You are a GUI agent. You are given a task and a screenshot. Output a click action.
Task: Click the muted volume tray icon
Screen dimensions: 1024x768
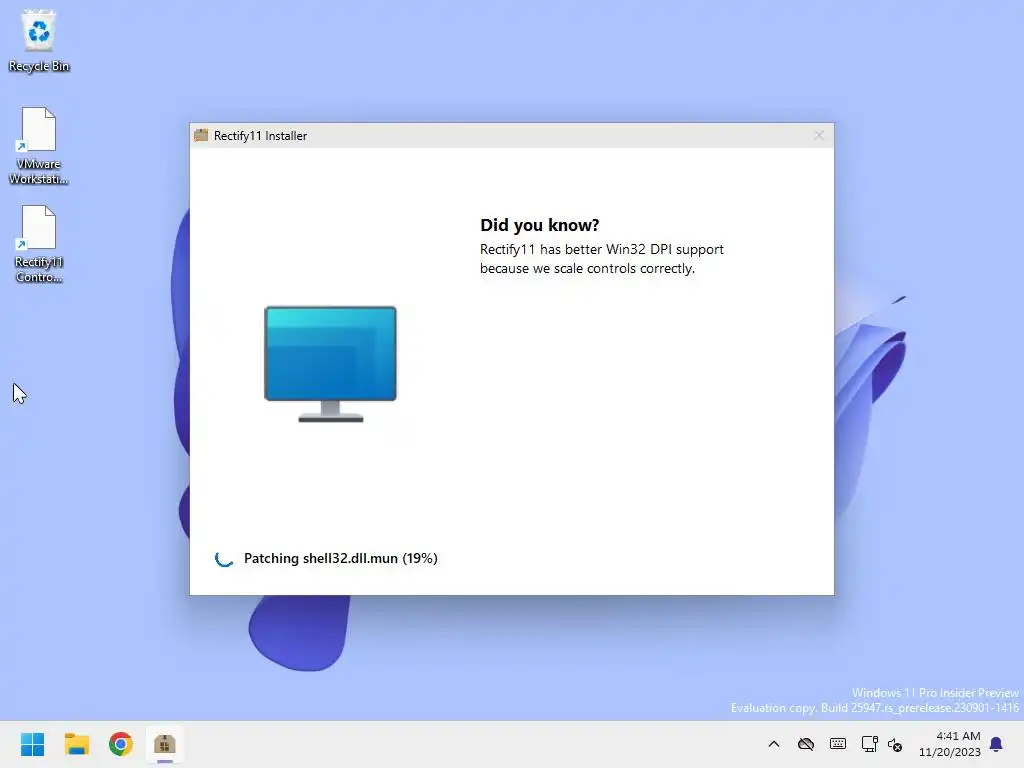click(895, 744)
